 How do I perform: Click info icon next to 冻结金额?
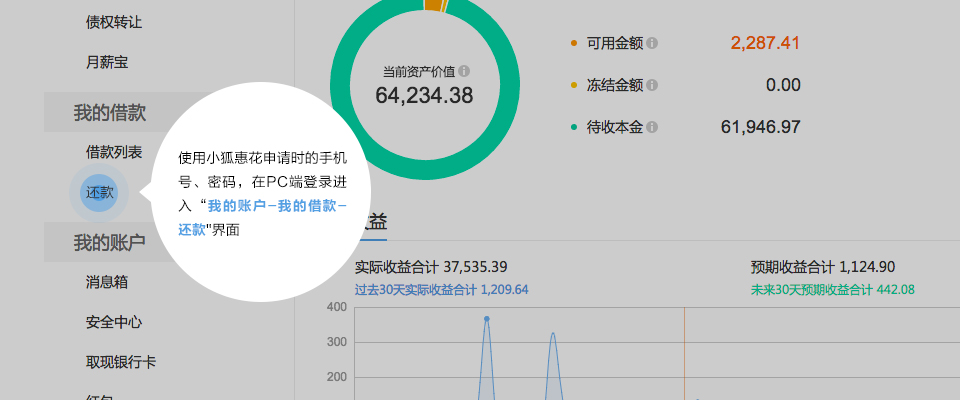tap(652, 85)
